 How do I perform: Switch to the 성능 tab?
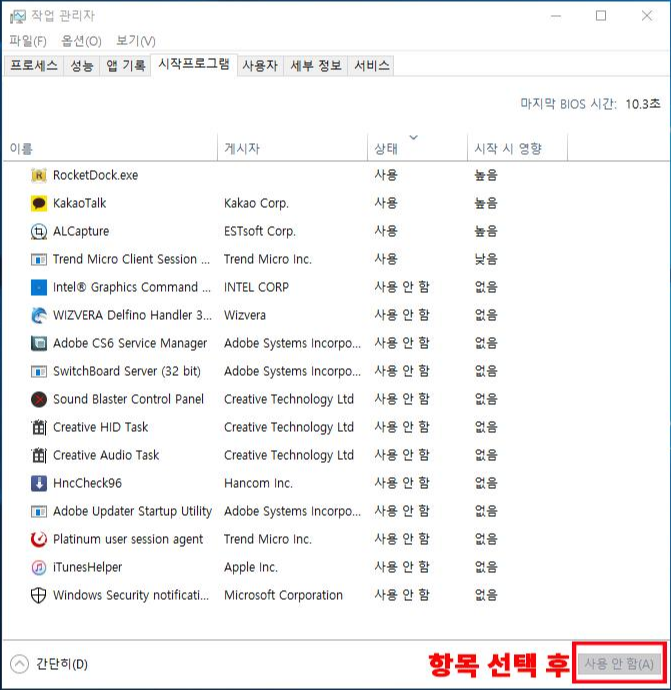82,66
